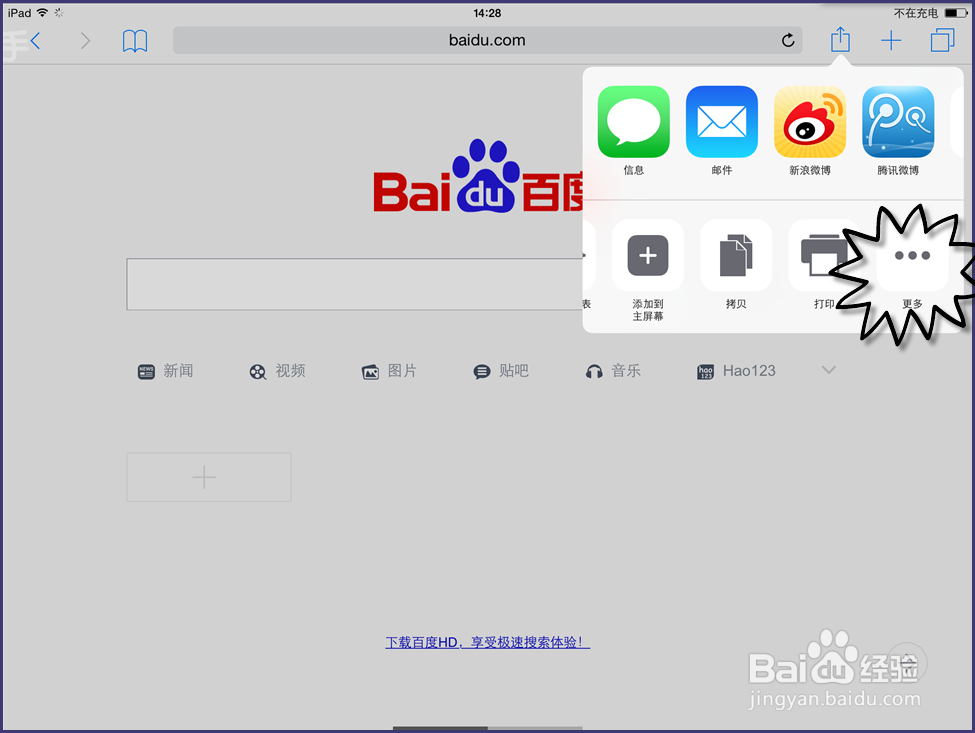
Task: Open the 贴吧 Tieba link
Action: coord(501,371)
